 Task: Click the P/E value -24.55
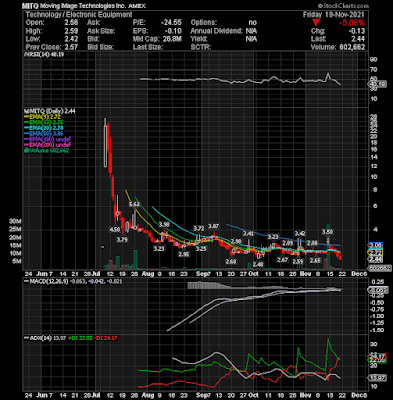[171, 22]
